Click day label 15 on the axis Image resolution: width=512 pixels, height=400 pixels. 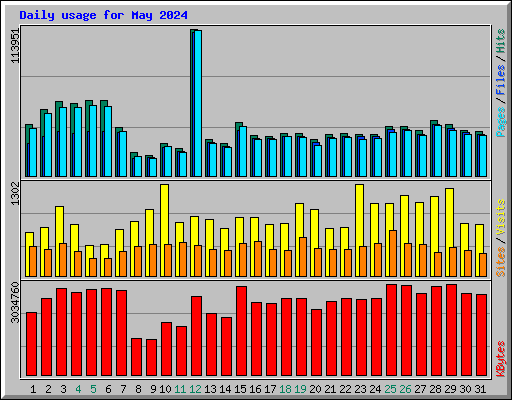[x=240, y=389]
